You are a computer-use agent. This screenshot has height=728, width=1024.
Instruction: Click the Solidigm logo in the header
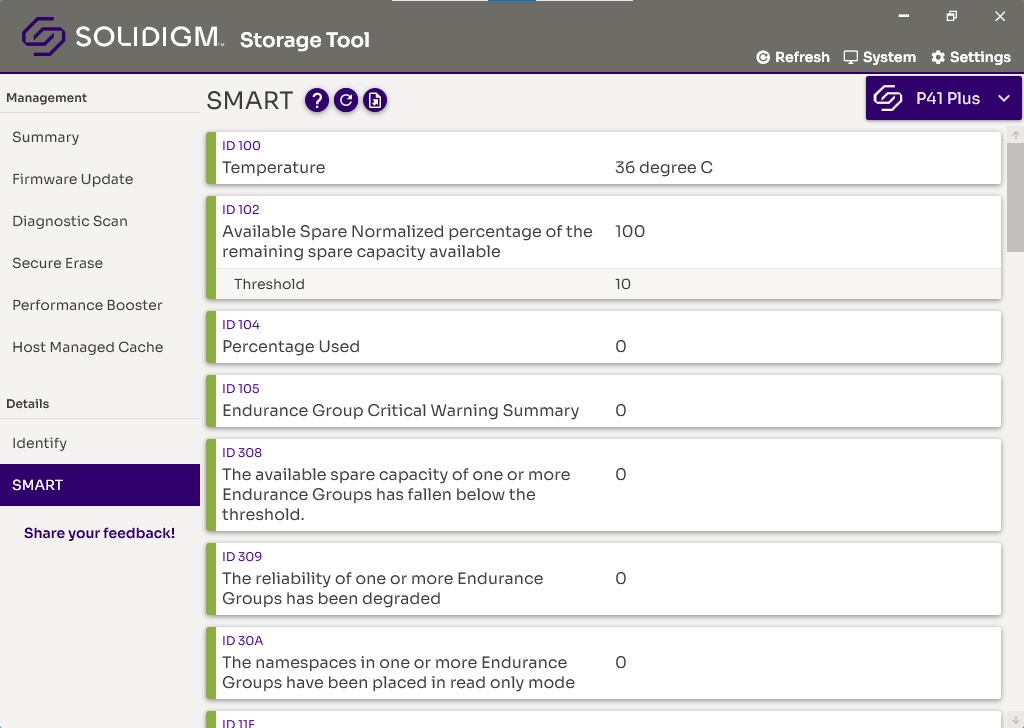pyautogui.click(x=123, y=37)
